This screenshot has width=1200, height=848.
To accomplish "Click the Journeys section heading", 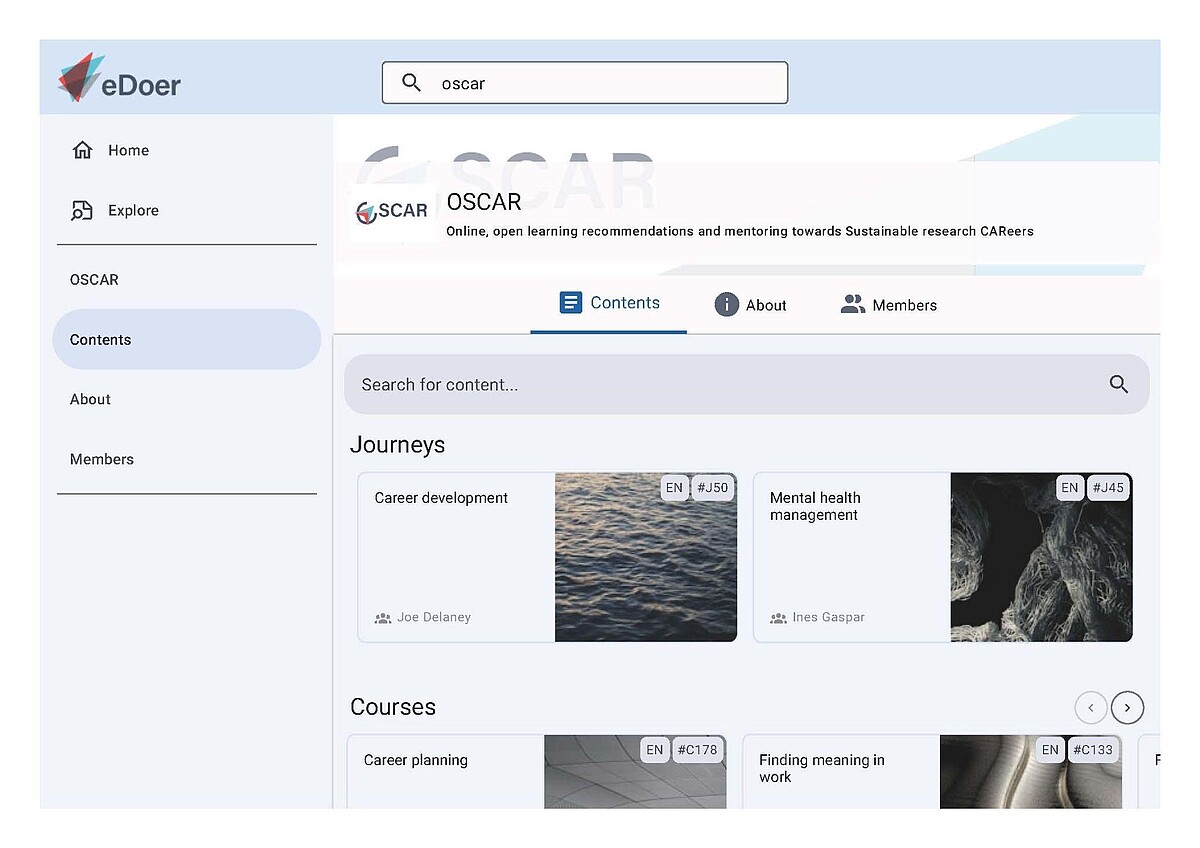I will pos(398,445).
